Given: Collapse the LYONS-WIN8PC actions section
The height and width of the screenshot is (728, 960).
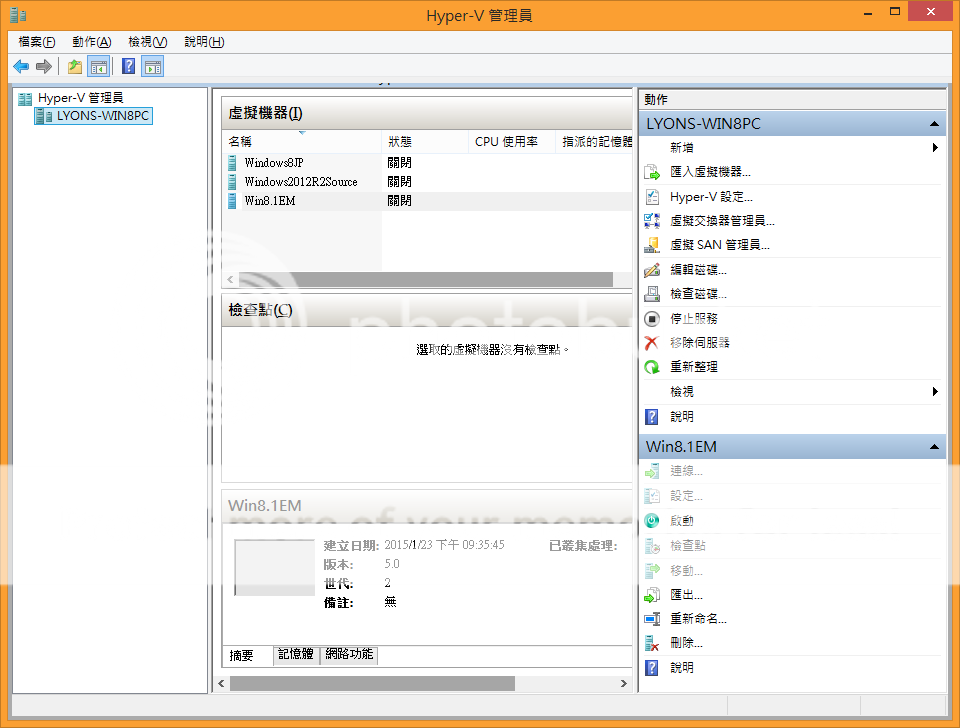Looking at the screenshot, I should pyautogui.click(x=934, y=125).
